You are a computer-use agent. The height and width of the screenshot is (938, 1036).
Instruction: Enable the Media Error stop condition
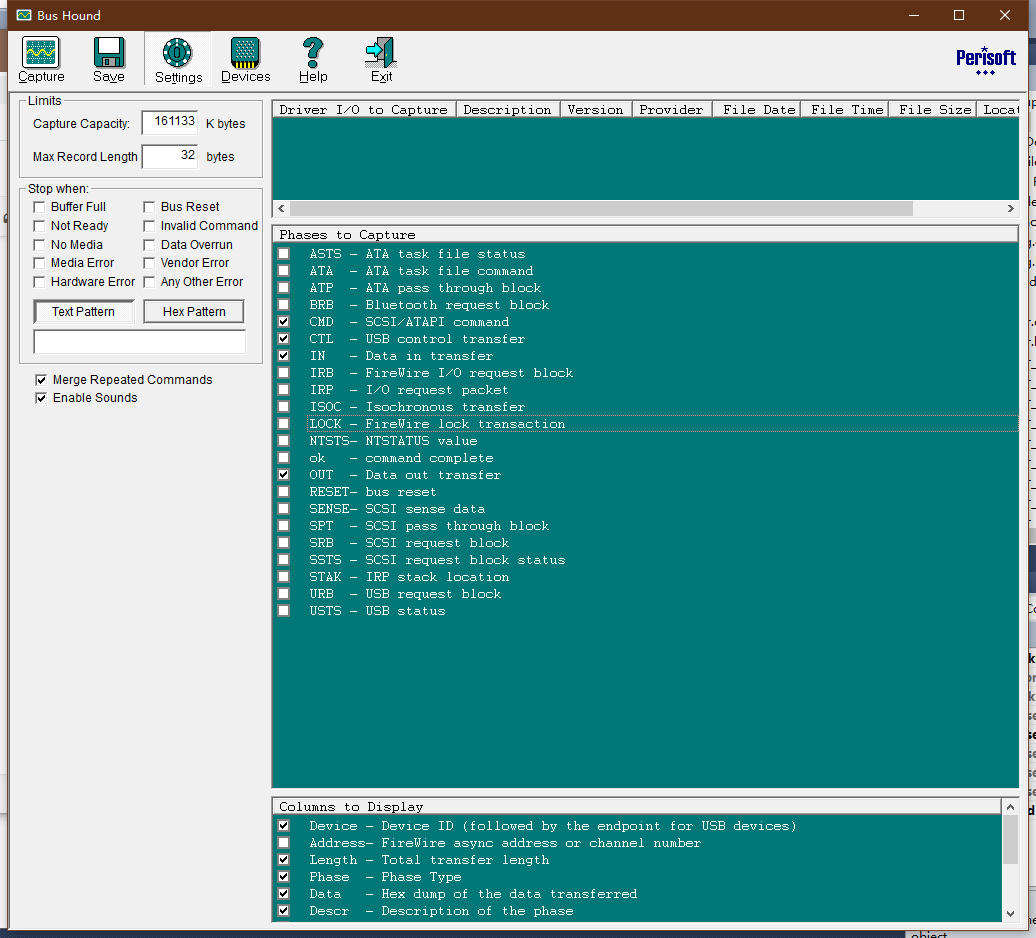[x=39, y=263]
